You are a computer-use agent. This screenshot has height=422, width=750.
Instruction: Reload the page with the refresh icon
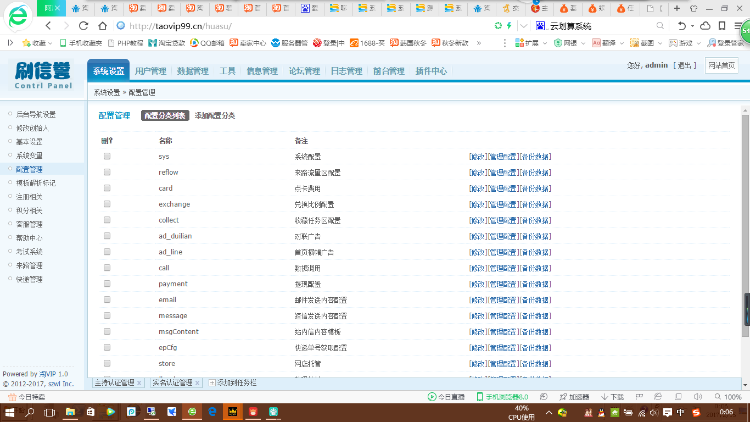click(x=84, y=26)
